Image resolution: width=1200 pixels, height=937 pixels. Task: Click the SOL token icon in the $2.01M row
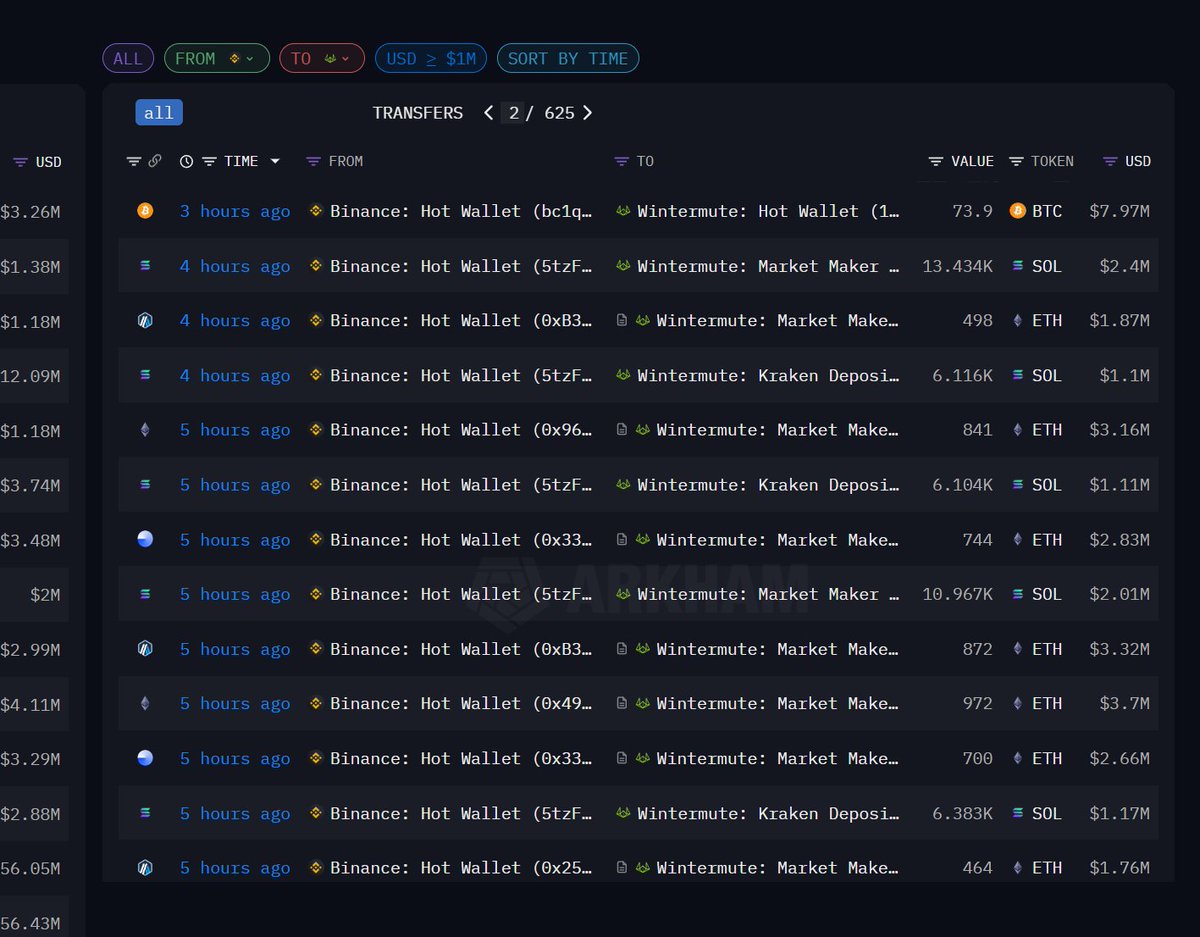point(1018,594)
